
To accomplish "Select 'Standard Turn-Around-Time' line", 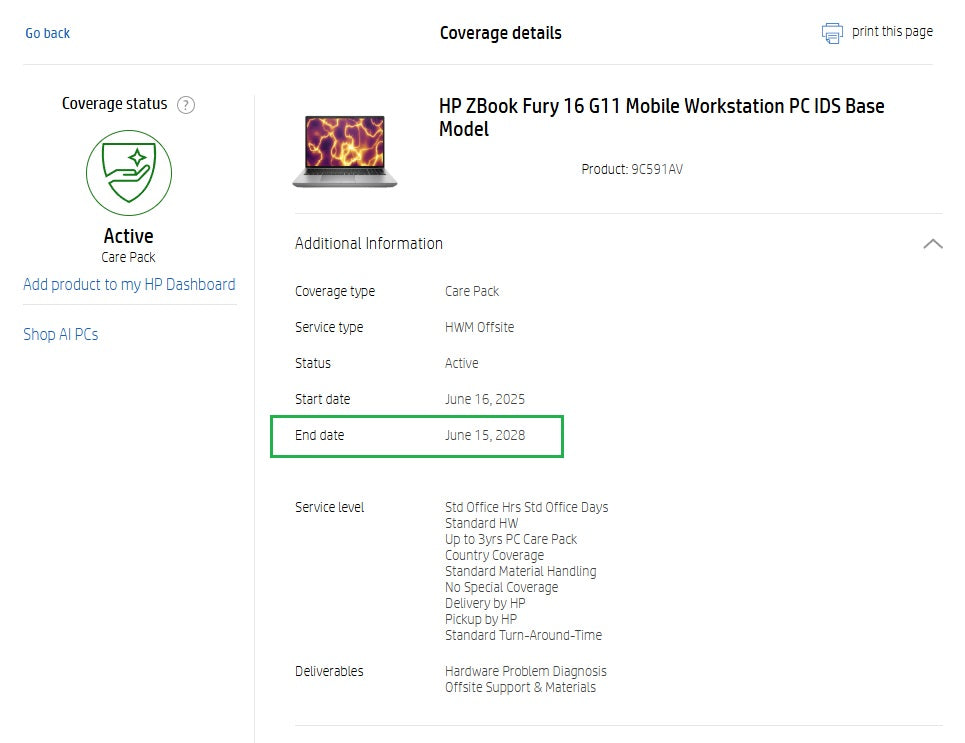I will pyautogui.click(x=523, y=635).
